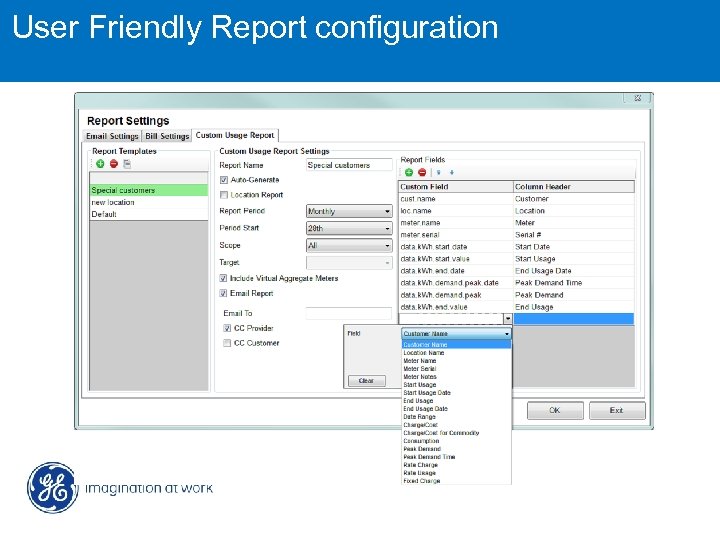Choose Fixed Charge from field list
The image size is (720, 540).
[456, 481]
